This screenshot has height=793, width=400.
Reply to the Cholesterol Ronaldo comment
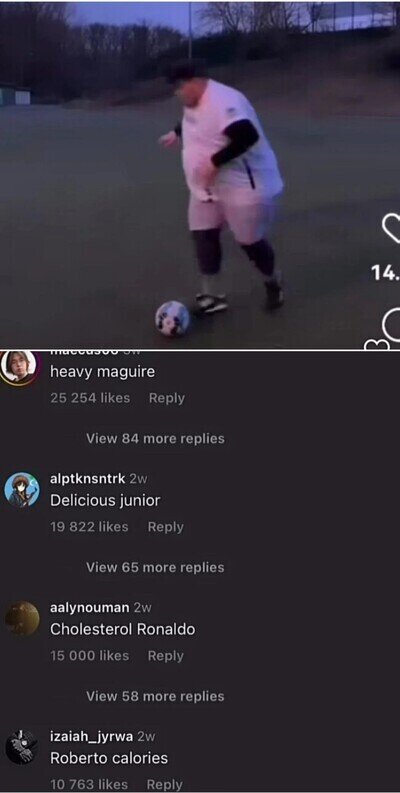pos(166,656)
